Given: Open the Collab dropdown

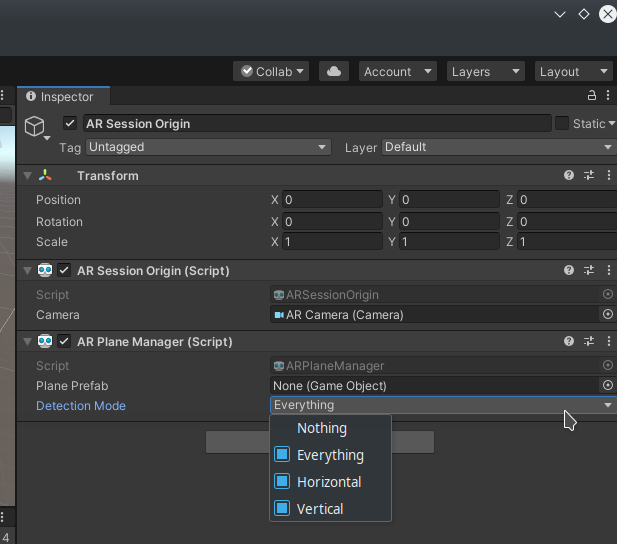Looking at the screenshot, I should 271,71.
